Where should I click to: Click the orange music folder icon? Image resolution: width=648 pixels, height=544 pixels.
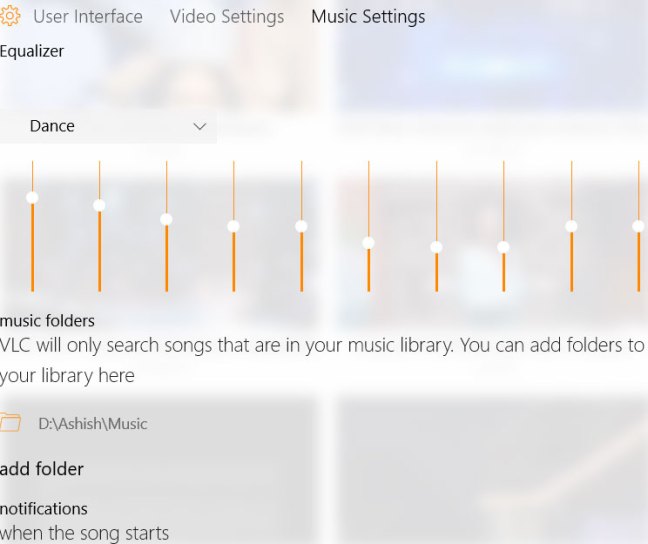pyautogui.click(x=10, y=422)
